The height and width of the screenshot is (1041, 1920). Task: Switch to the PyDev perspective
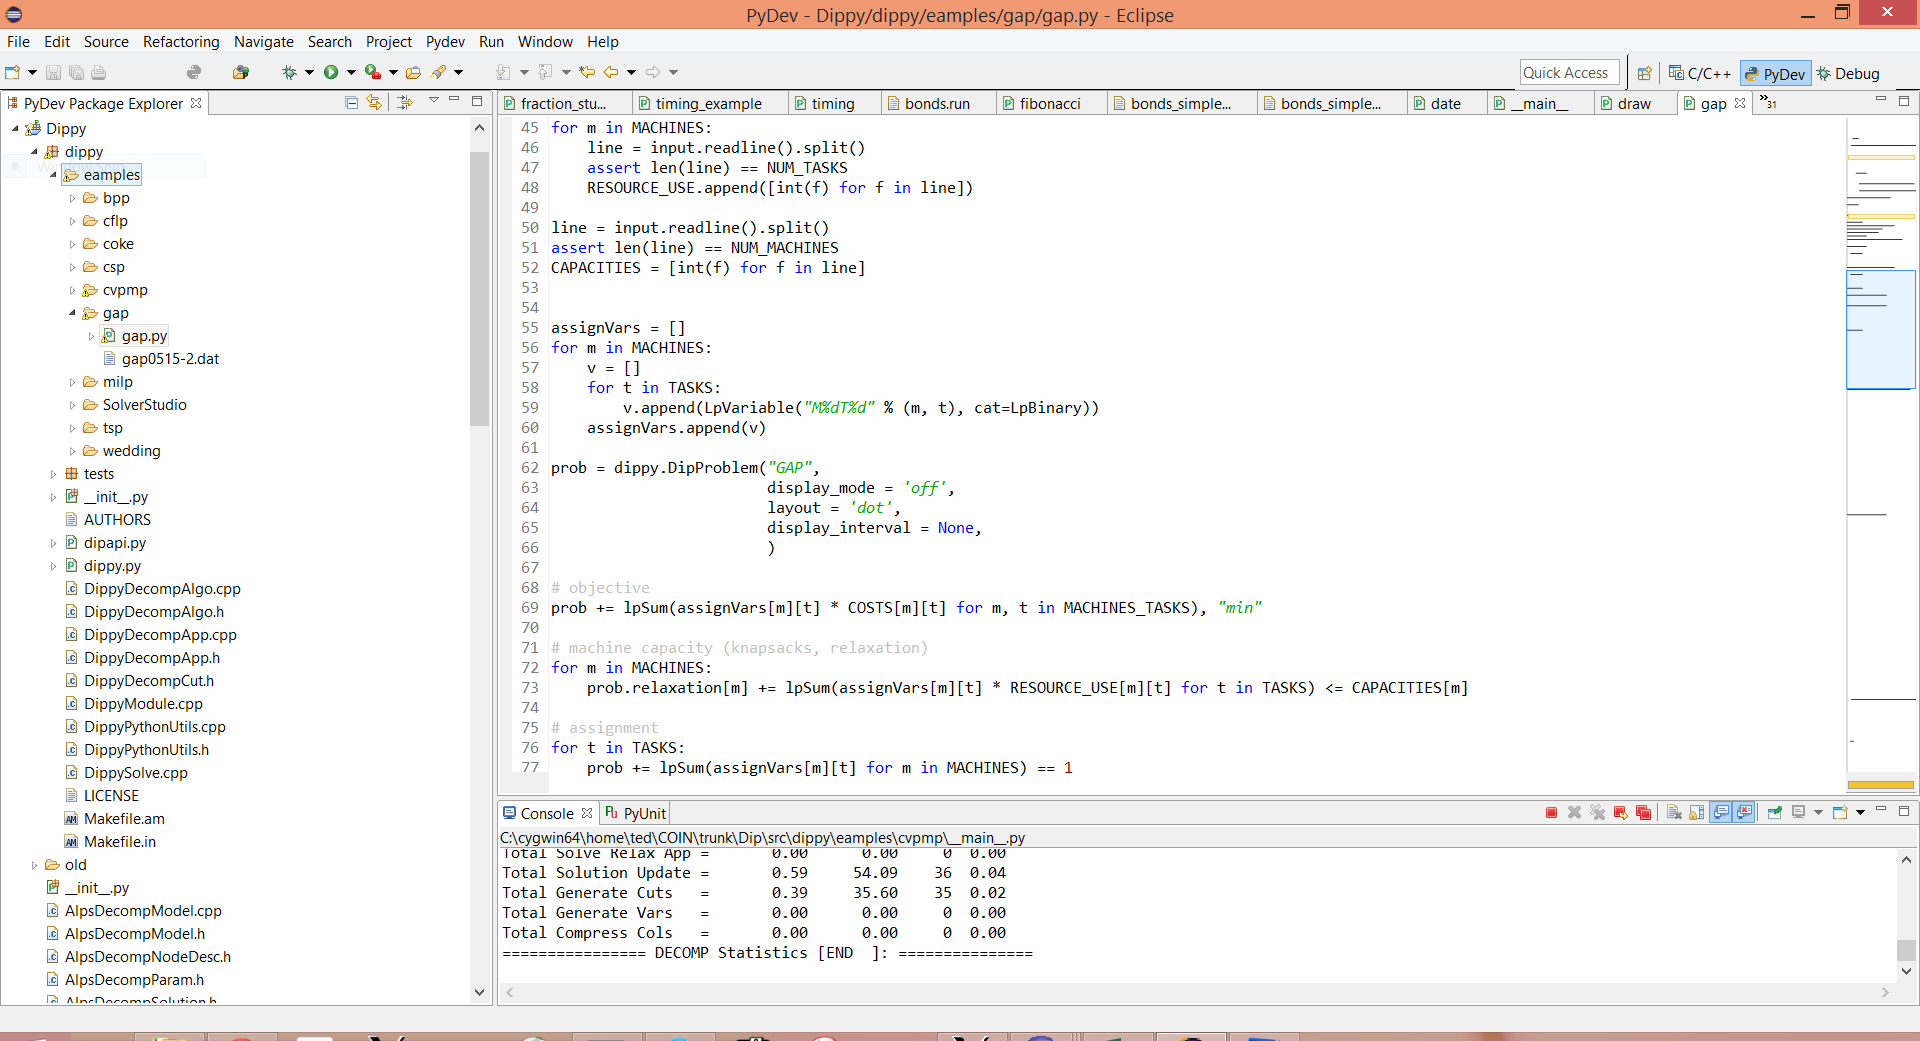[1775, 74]
